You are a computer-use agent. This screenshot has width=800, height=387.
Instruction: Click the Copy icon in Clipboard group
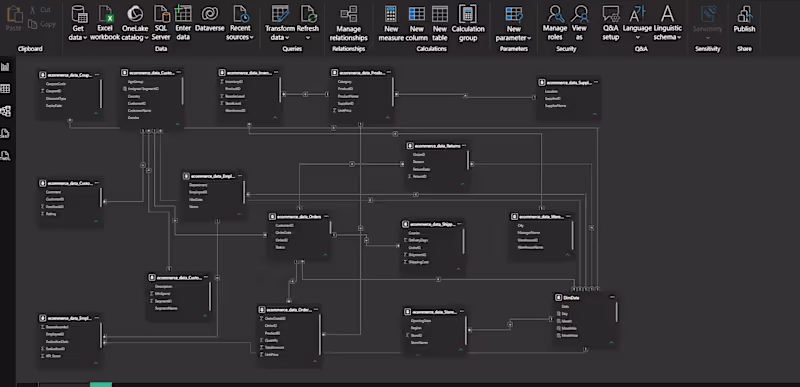tap(33, 24)
